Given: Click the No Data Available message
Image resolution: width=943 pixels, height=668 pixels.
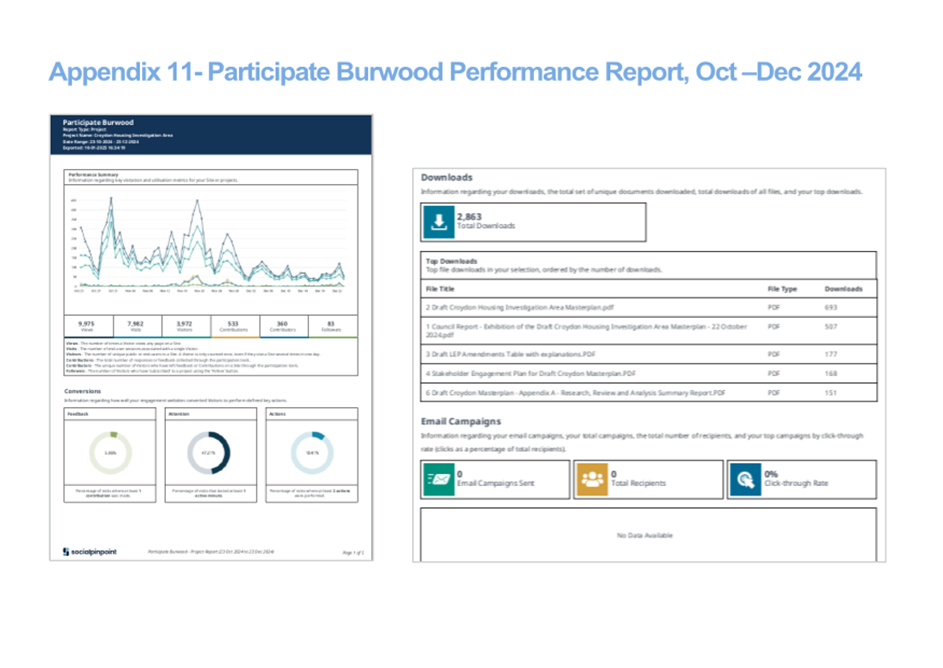Looking at the screenshot, I should tap(645, 535).
